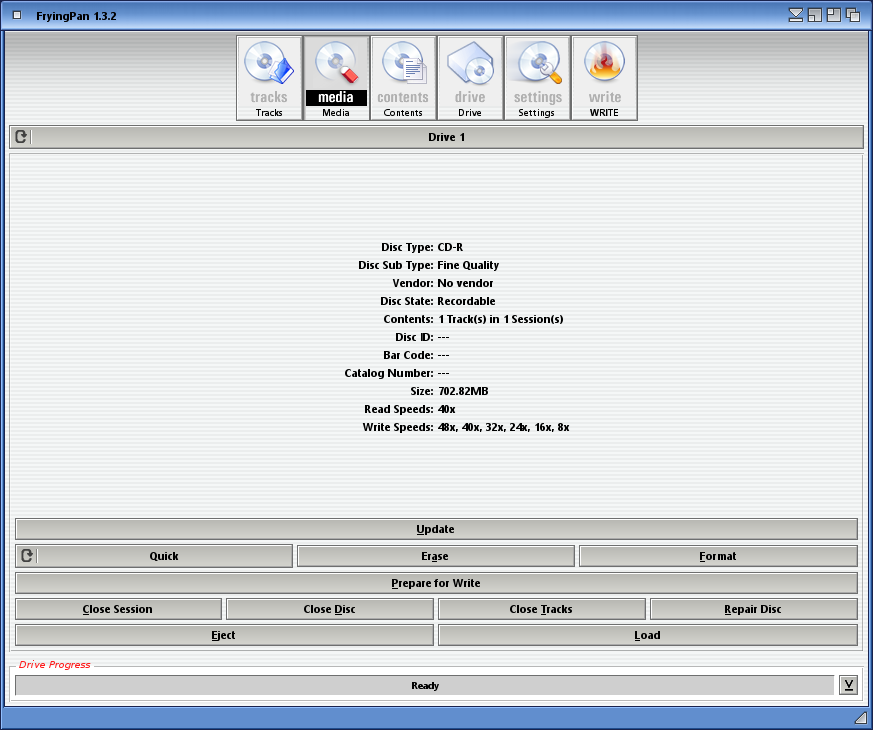Click the Repair Disc button
This screenshot has height=730, width=873.
pos(753,609)
